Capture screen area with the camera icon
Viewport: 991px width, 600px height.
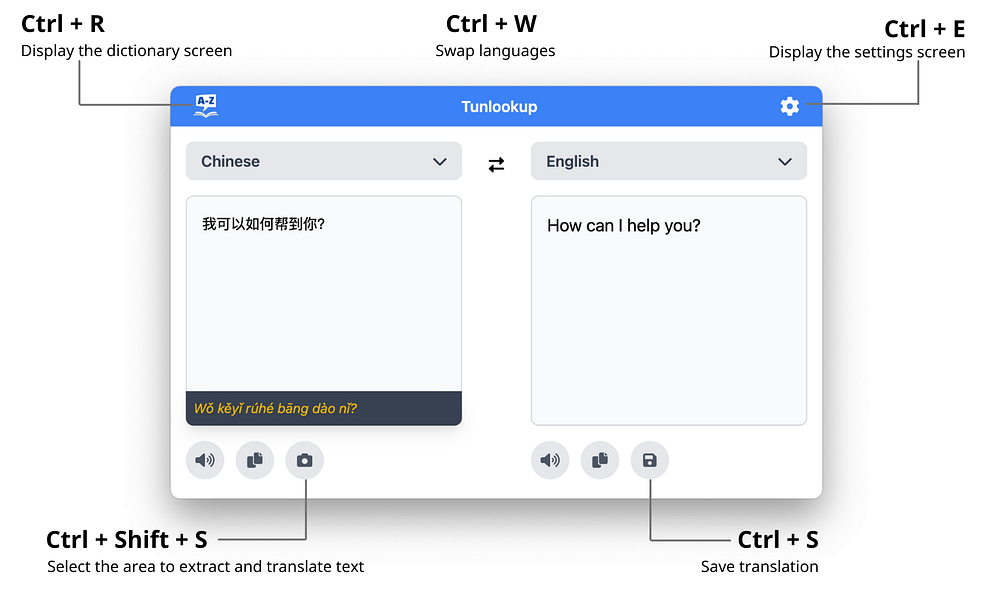(x=305, y=460)
